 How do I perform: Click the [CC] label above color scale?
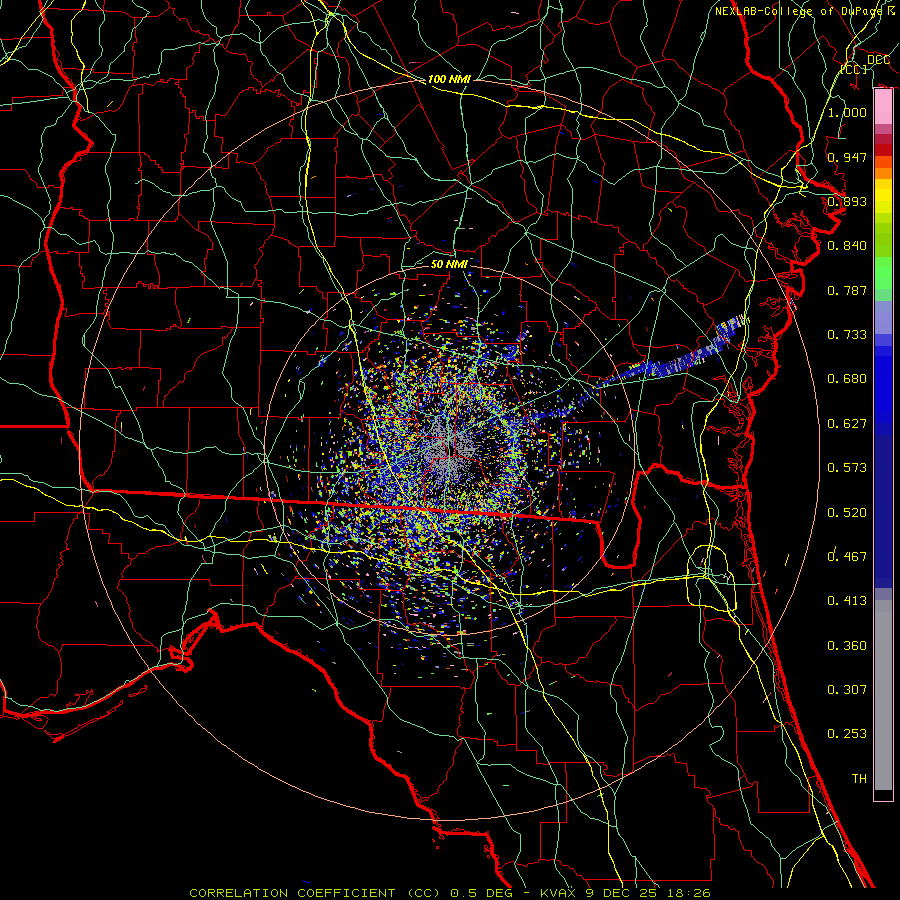[x=854, y=69]
